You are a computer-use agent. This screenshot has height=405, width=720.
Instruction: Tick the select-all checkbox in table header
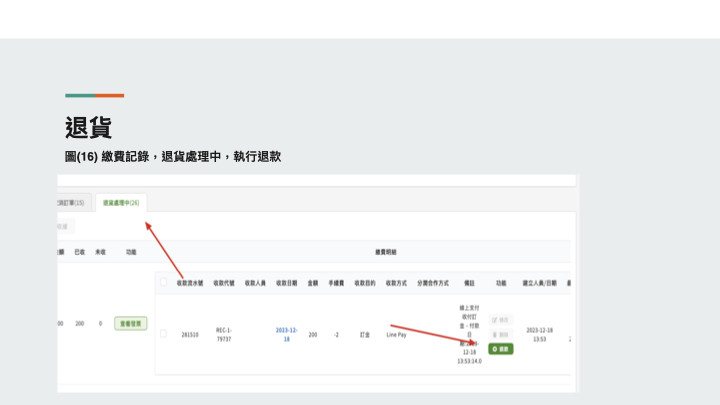tap(164, 283)
